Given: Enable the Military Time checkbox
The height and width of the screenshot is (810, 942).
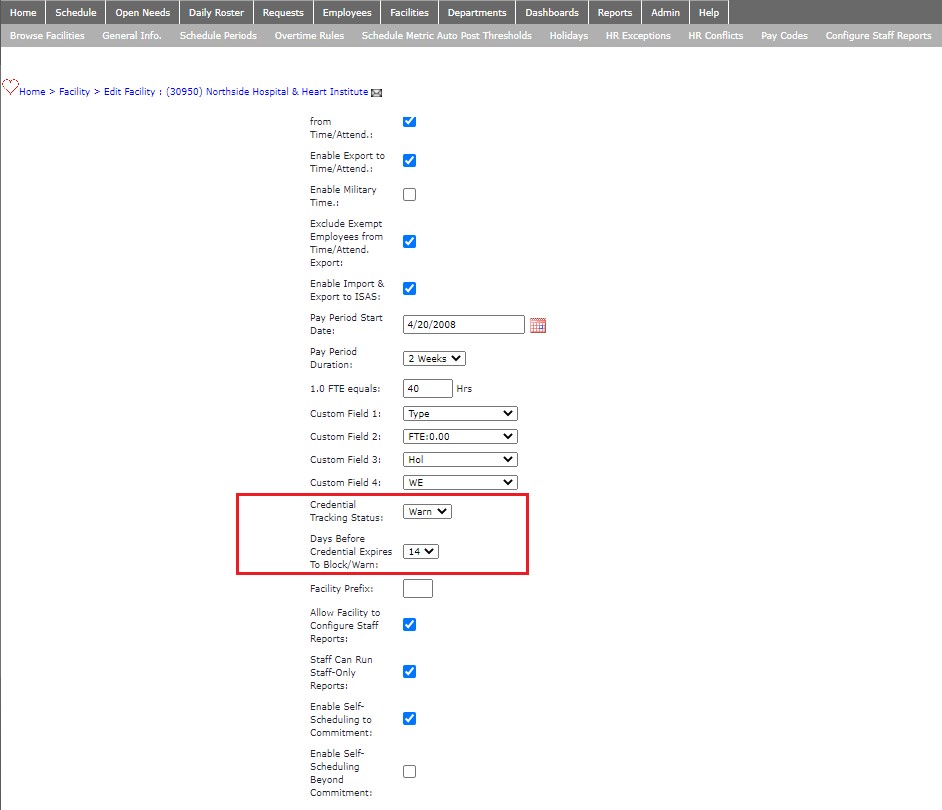Looking at the screenshot, I should click(409, 194).
